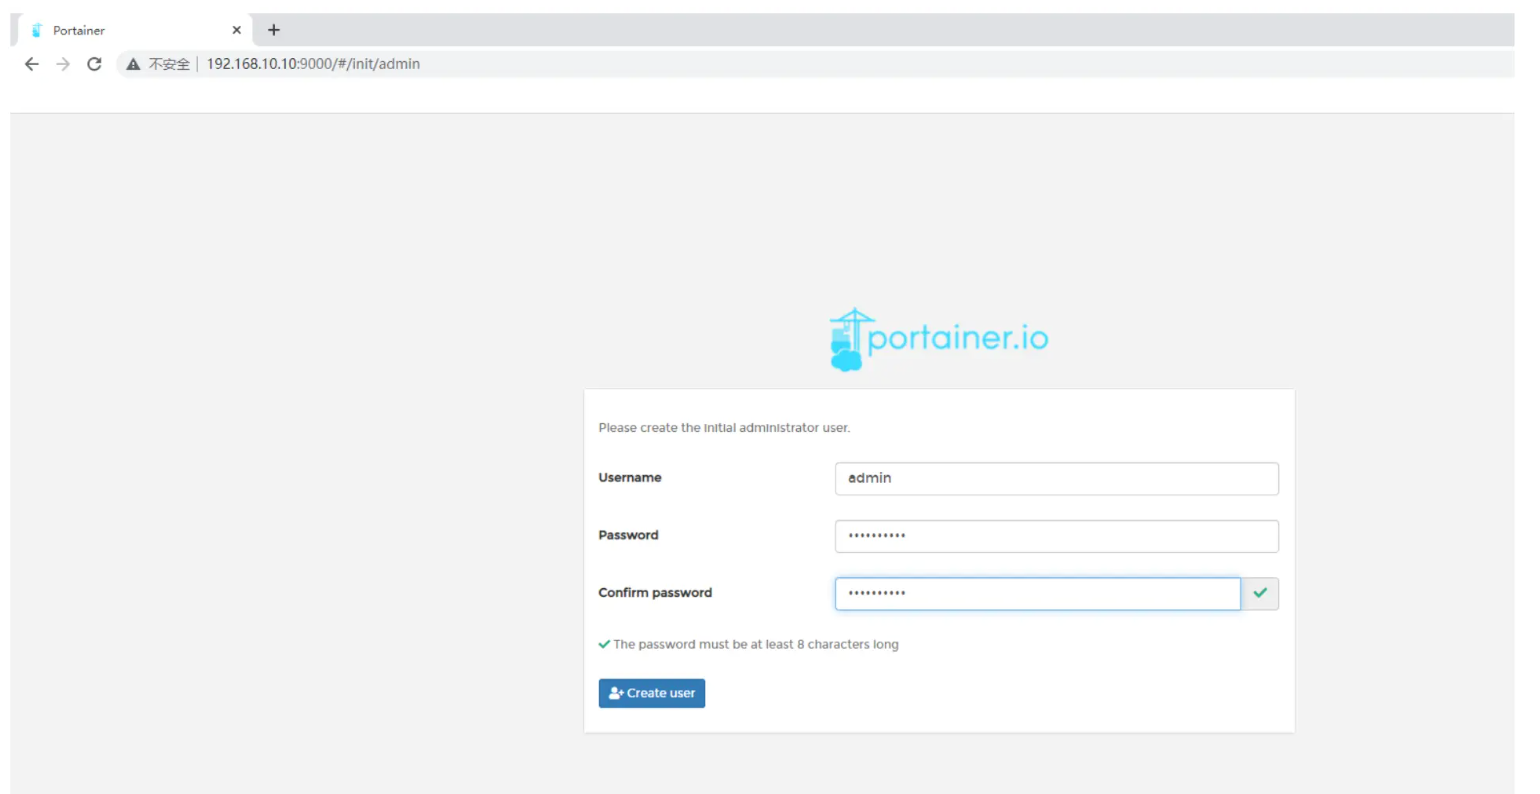This screenshot has width=1540, height=794.
Task: Click the browser back arrow
Action: 32,64
